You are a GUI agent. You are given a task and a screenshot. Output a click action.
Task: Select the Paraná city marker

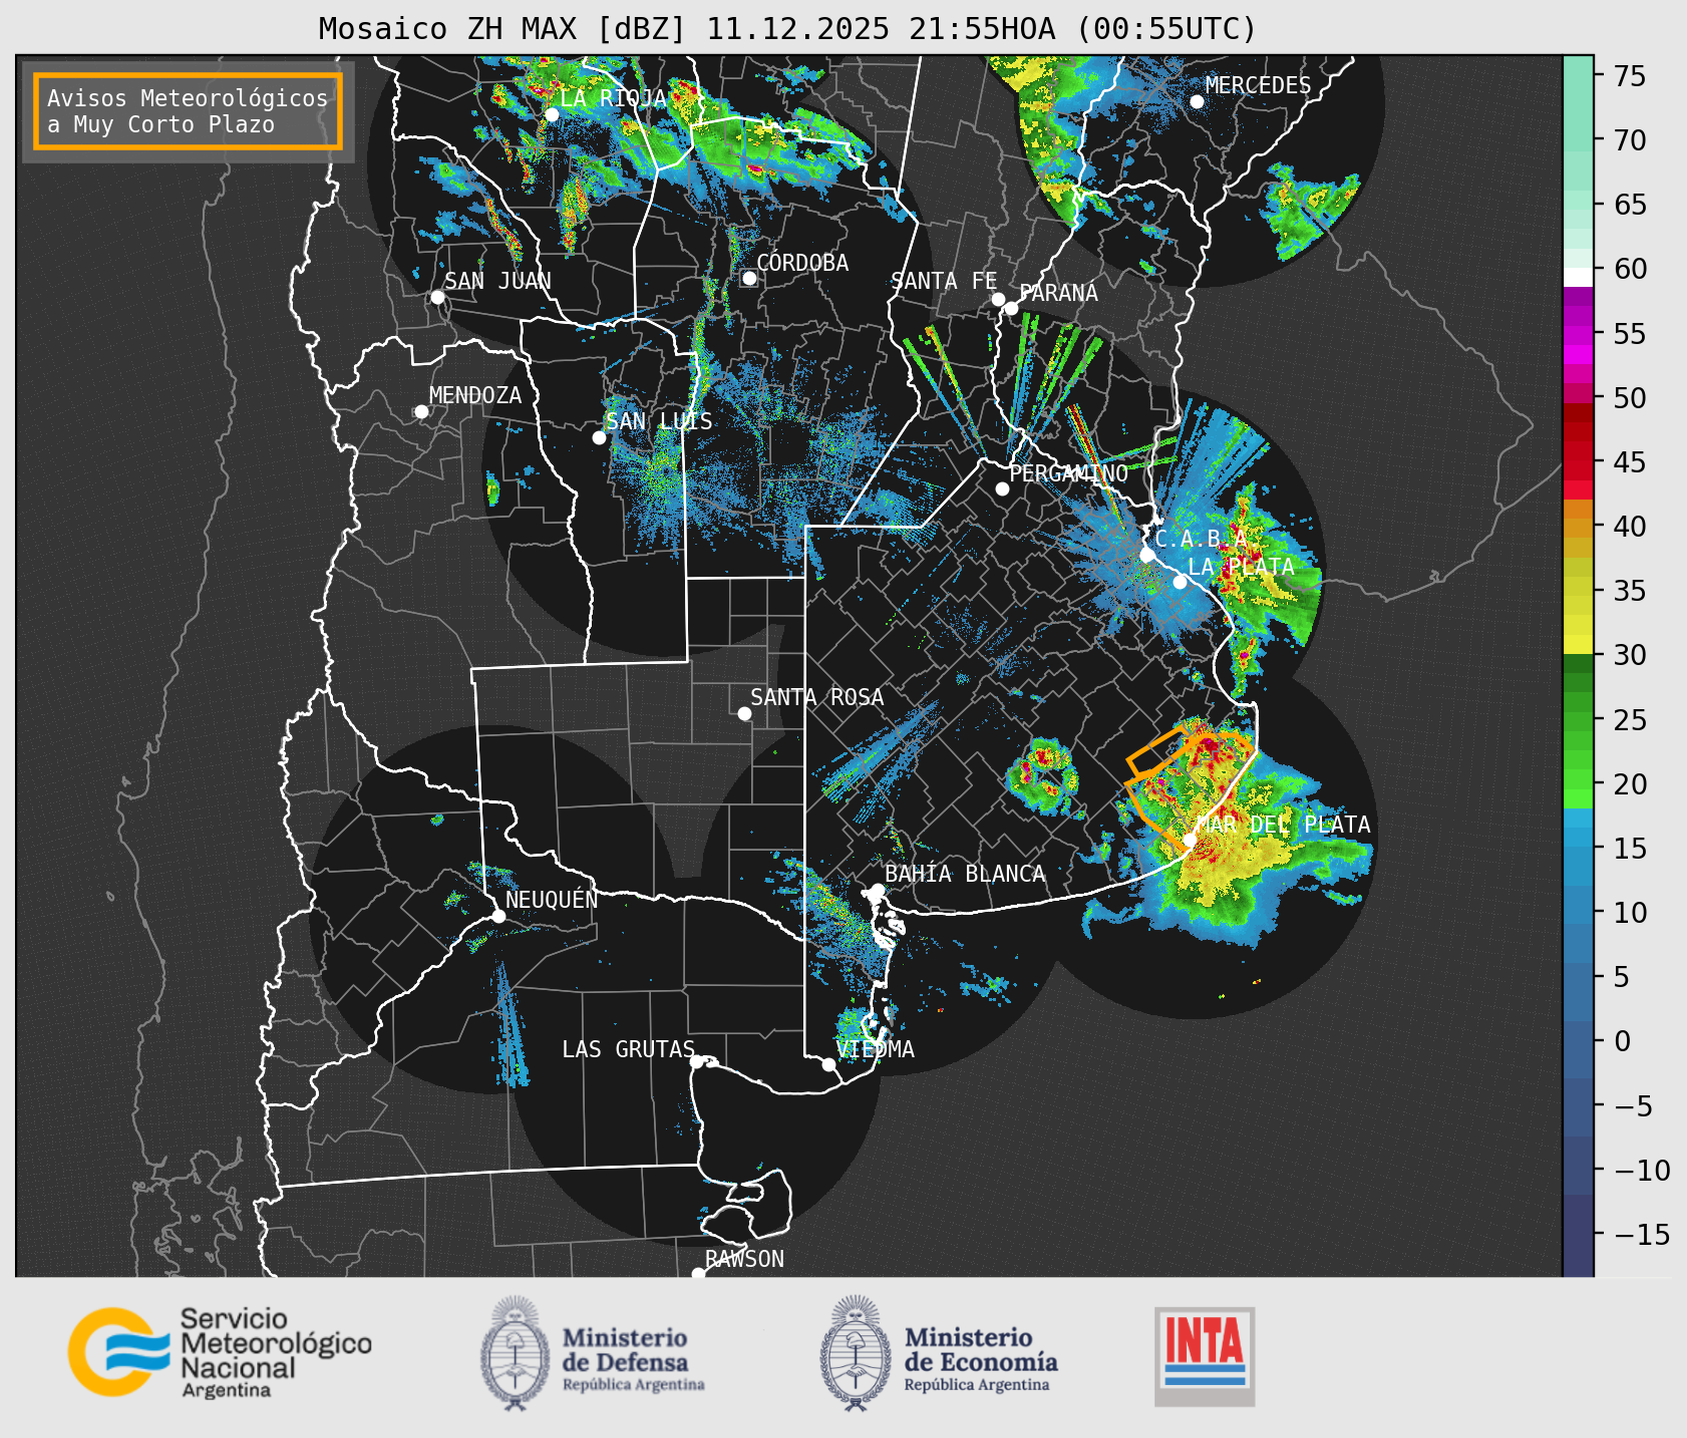point(1011,308)
